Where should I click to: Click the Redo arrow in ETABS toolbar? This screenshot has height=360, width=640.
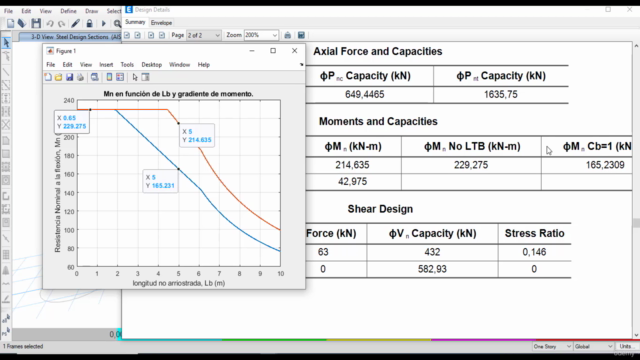point(62,24)
